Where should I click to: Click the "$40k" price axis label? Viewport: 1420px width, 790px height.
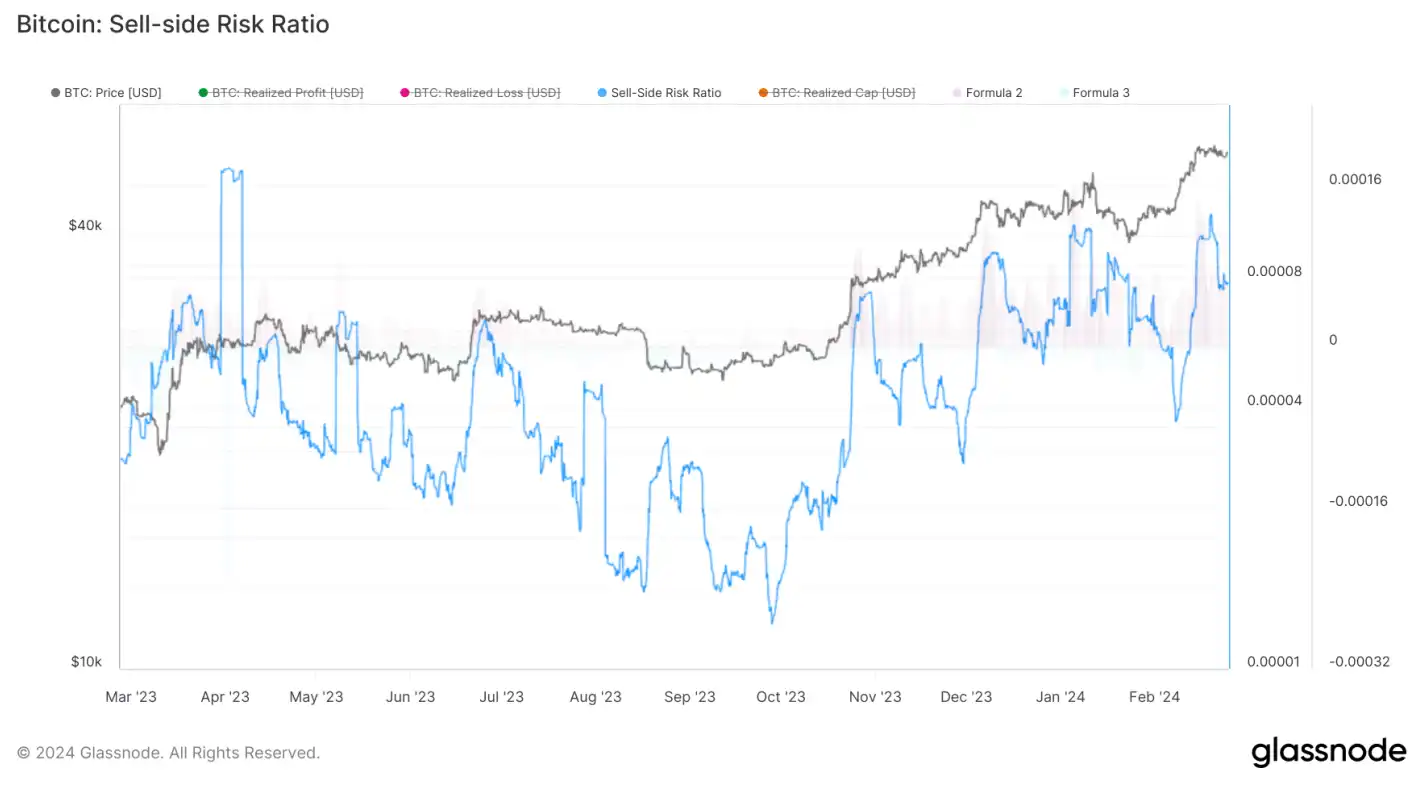[85, 226]
